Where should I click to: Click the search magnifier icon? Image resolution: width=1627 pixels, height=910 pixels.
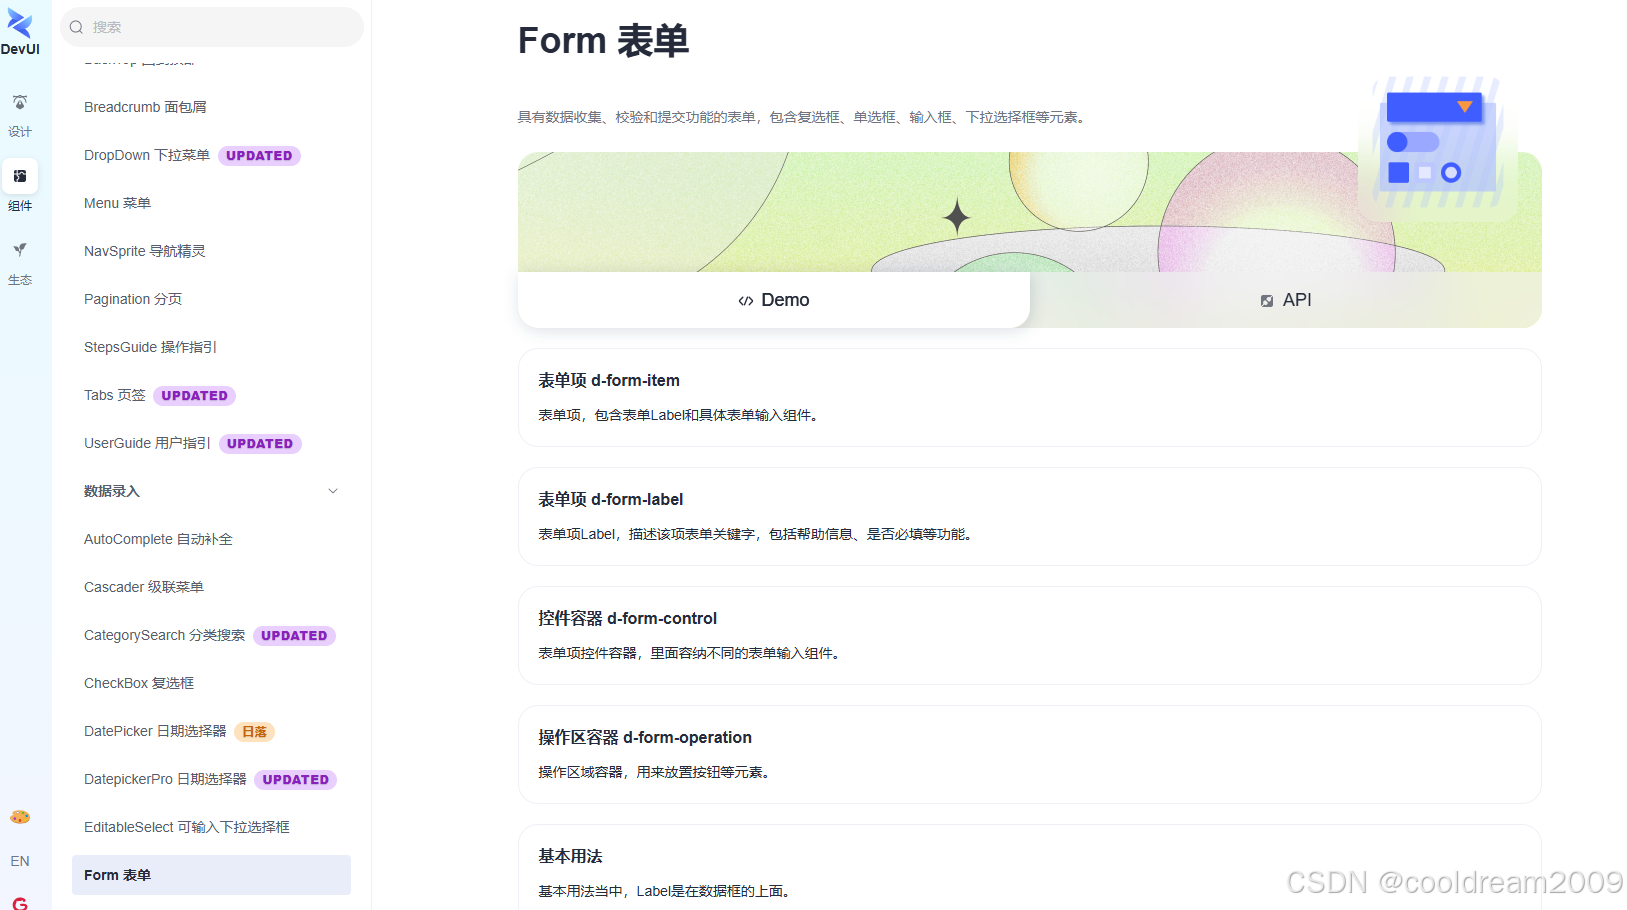[76, 27]
